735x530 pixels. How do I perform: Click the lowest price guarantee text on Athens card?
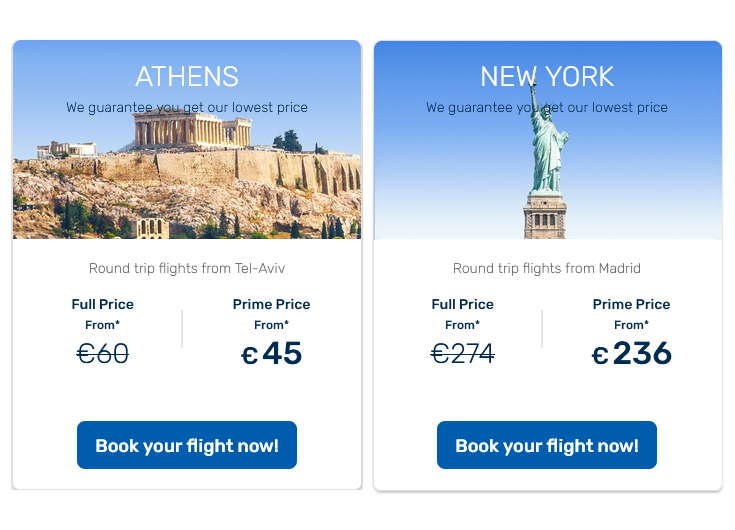[187, 108]
